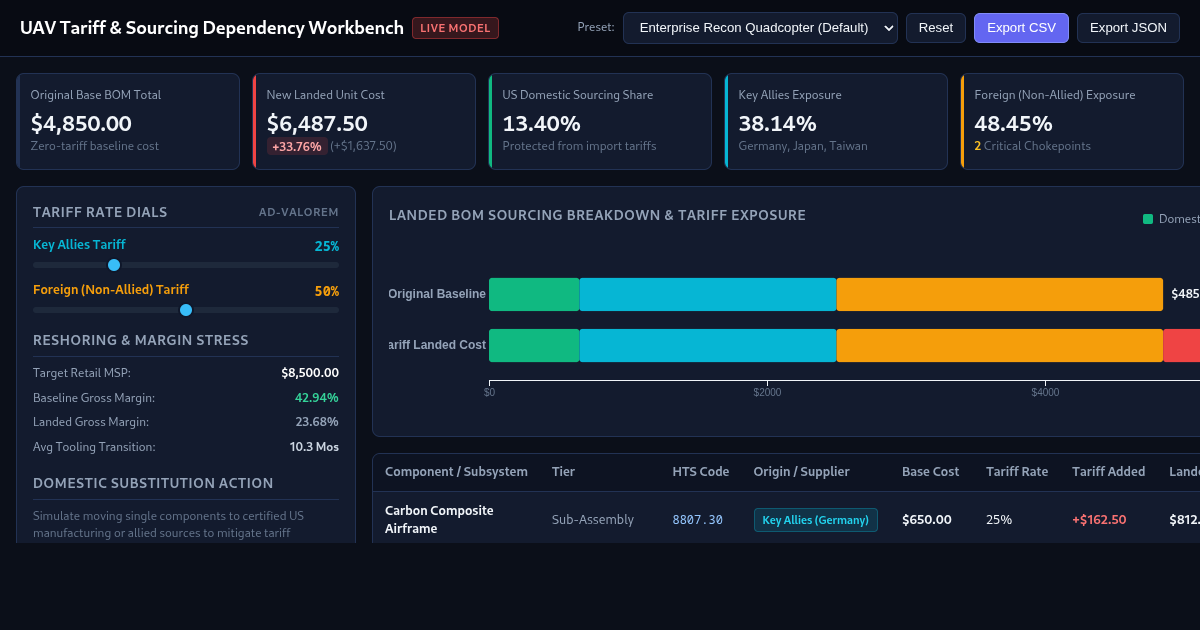This screenshot has width=1200, height=630.
Task: Click the Component / Subsystem column header
Action: [456, 472]
